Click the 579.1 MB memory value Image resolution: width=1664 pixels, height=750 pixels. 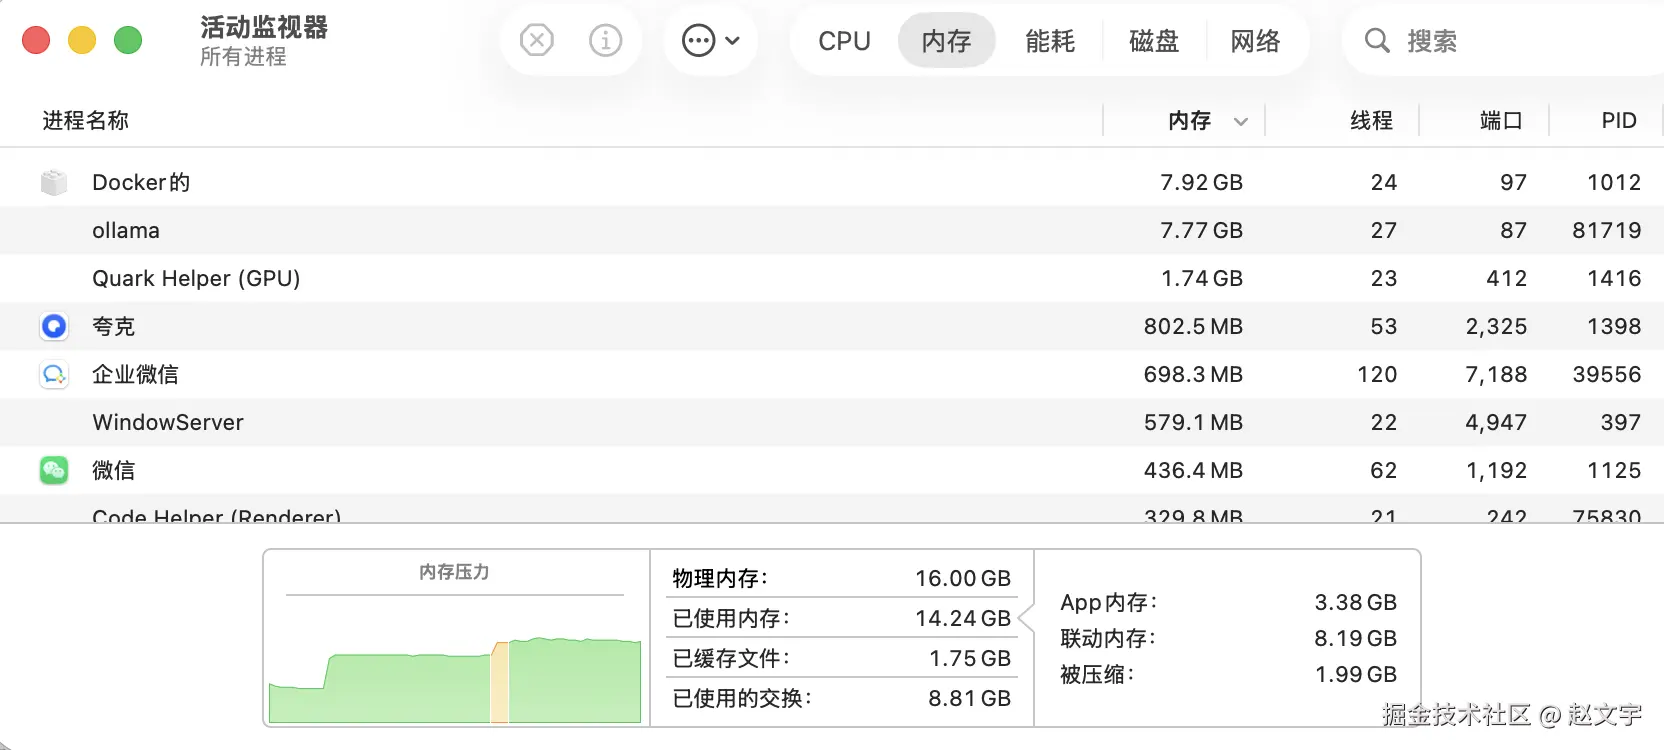click(x=1193, y=422)
